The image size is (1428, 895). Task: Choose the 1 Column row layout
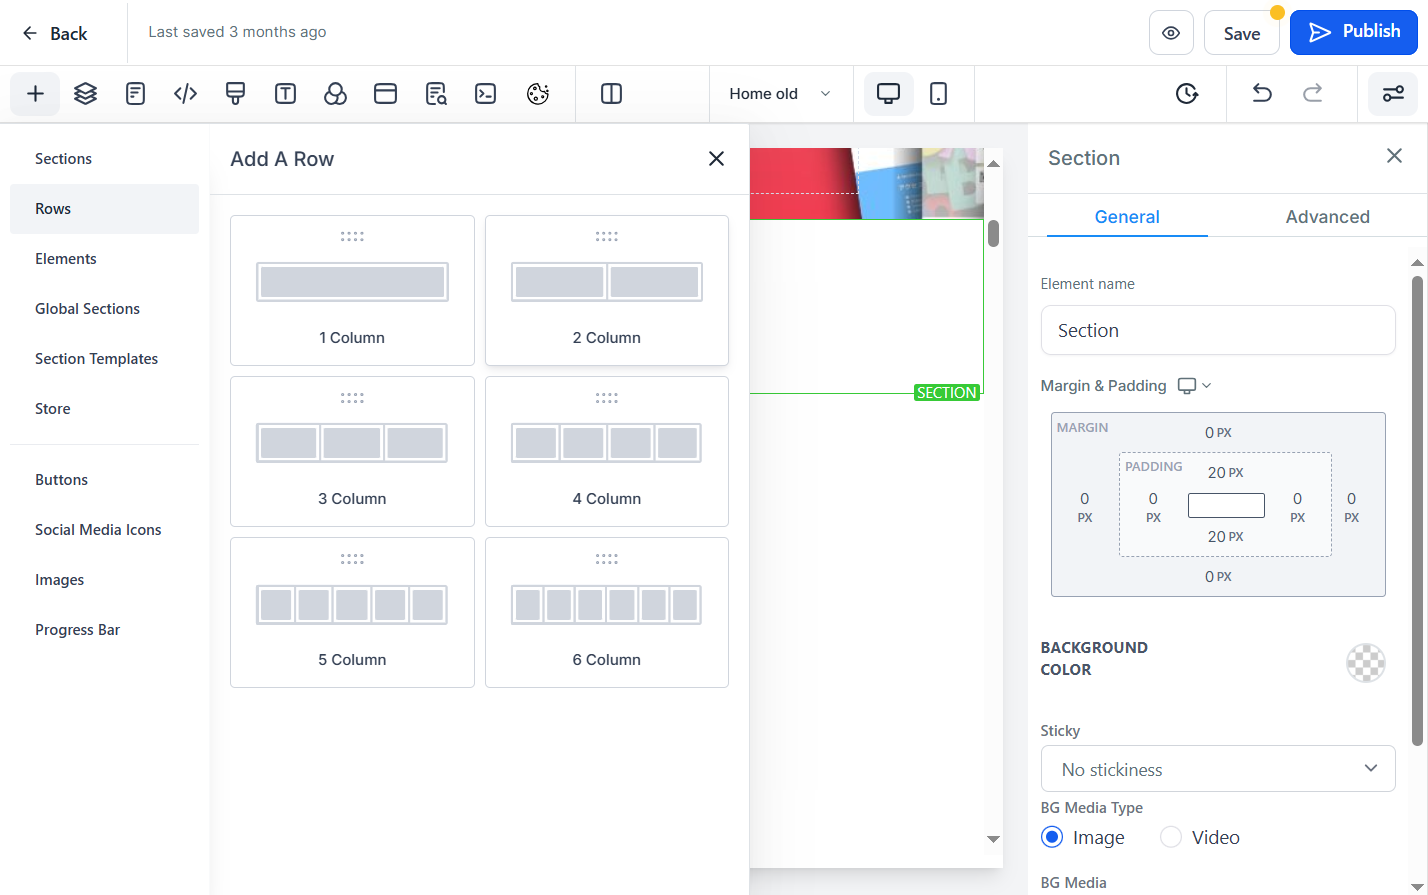[352, 290]
